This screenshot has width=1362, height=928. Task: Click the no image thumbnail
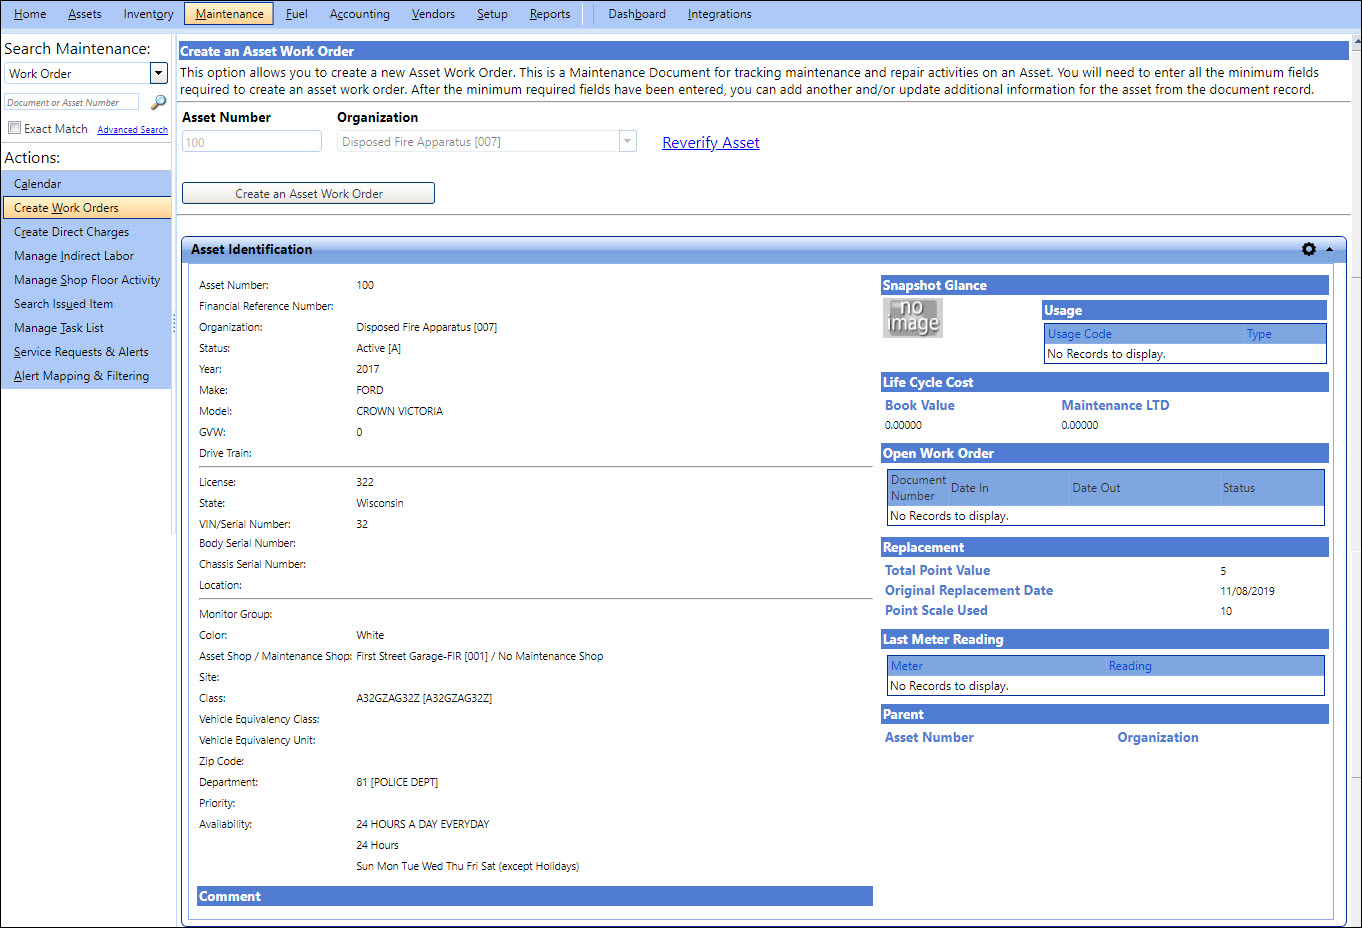coord(912,318)
